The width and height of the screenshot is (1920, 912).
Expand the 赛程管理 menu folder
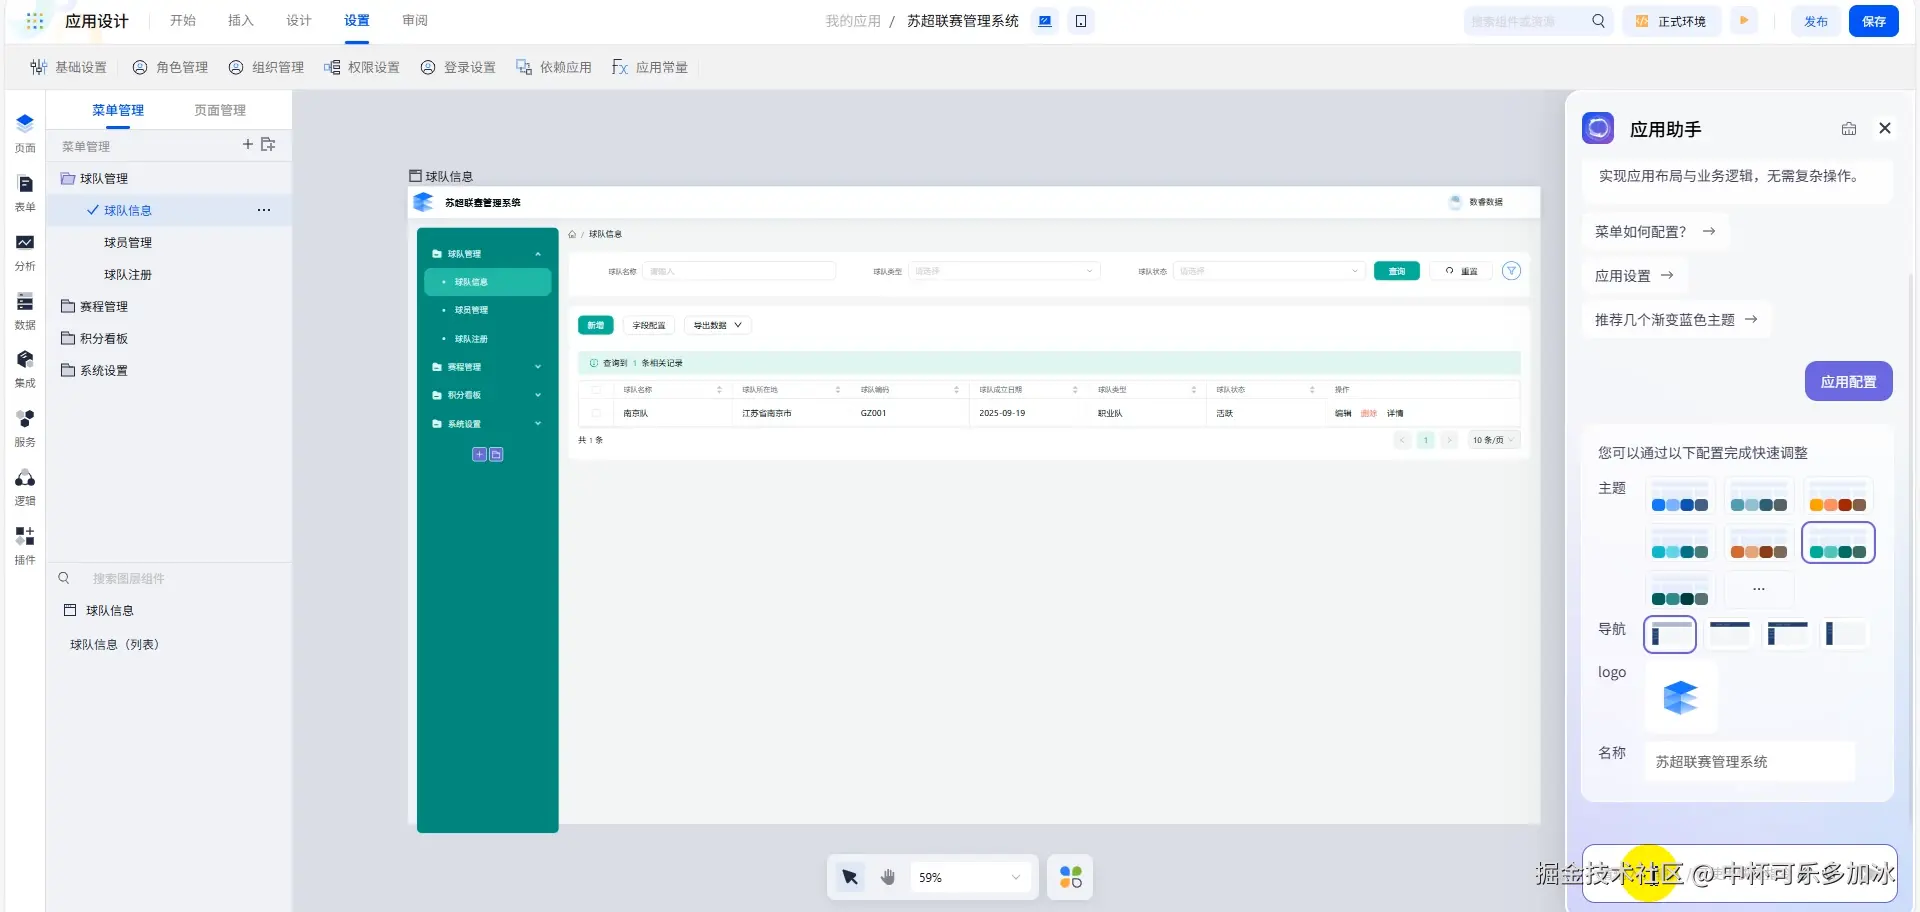point(103,307)
